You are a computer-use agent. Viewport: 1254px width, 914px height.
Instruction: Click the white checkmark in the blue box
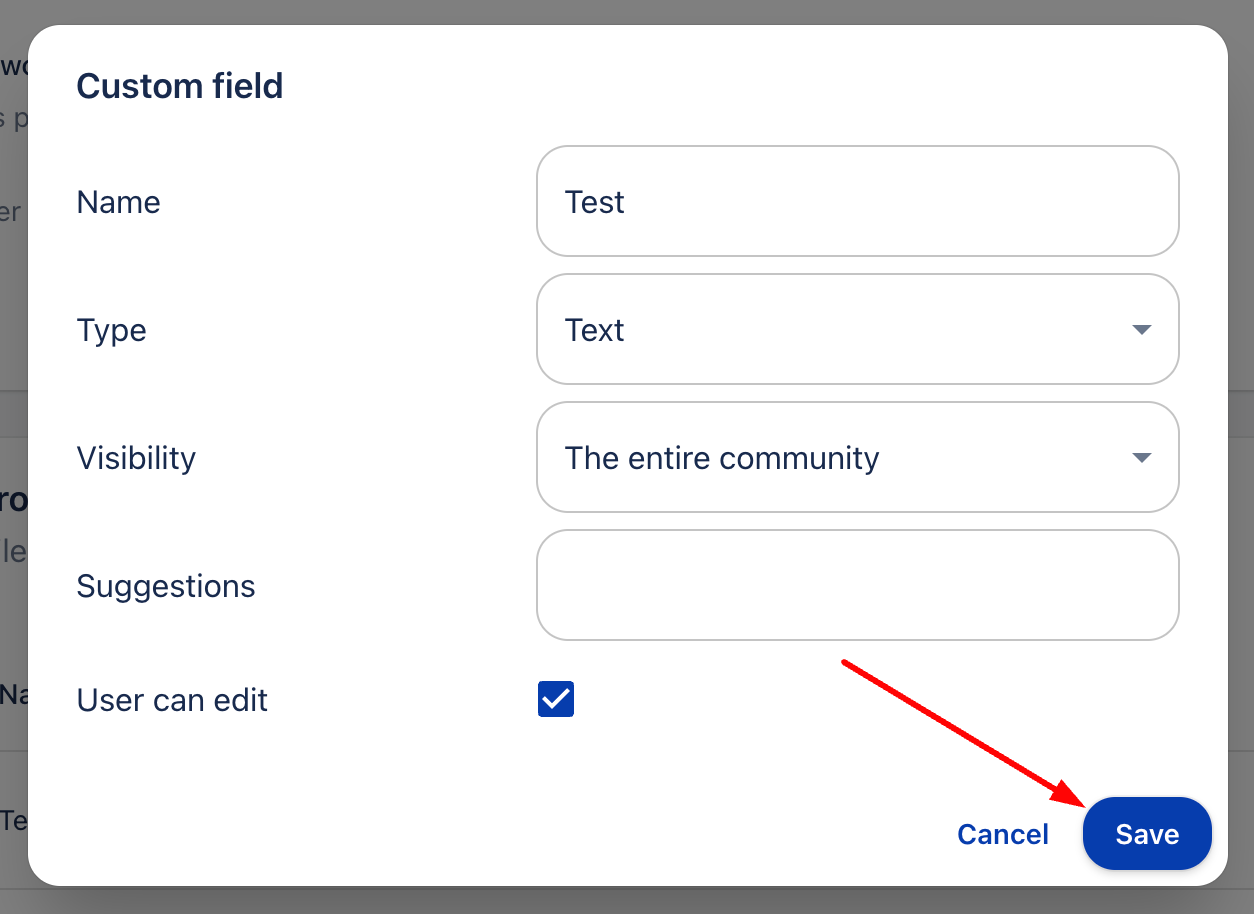556,699
